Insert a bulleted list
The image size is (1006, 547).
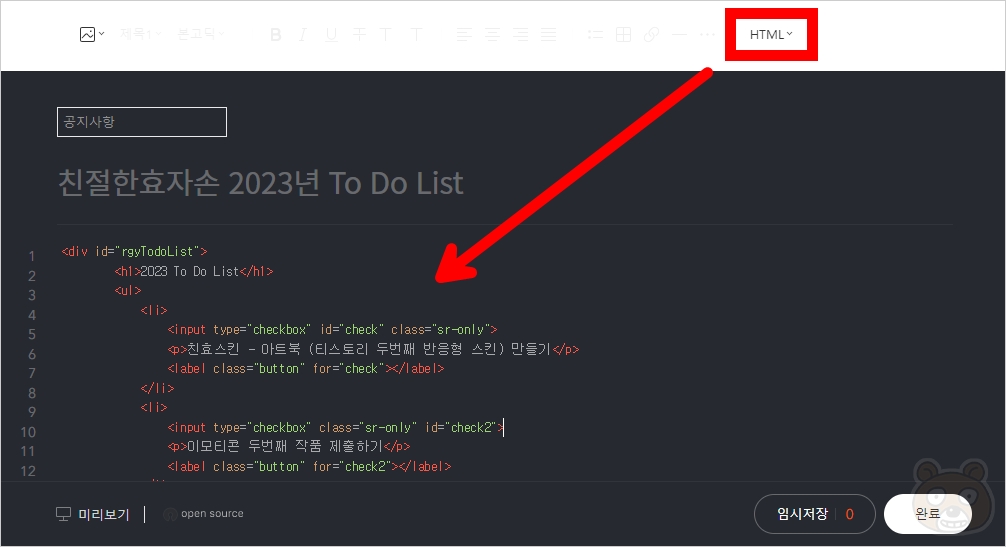click(595, 35)
